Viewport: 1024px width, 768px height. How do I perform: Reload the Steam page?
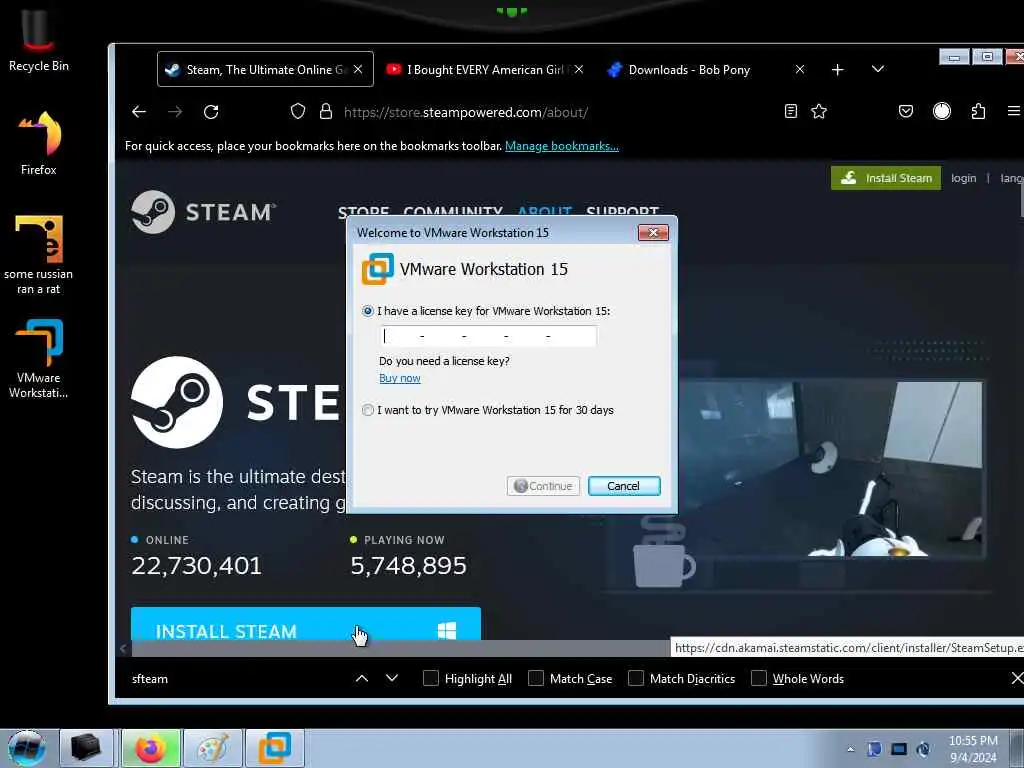[211, 112]
